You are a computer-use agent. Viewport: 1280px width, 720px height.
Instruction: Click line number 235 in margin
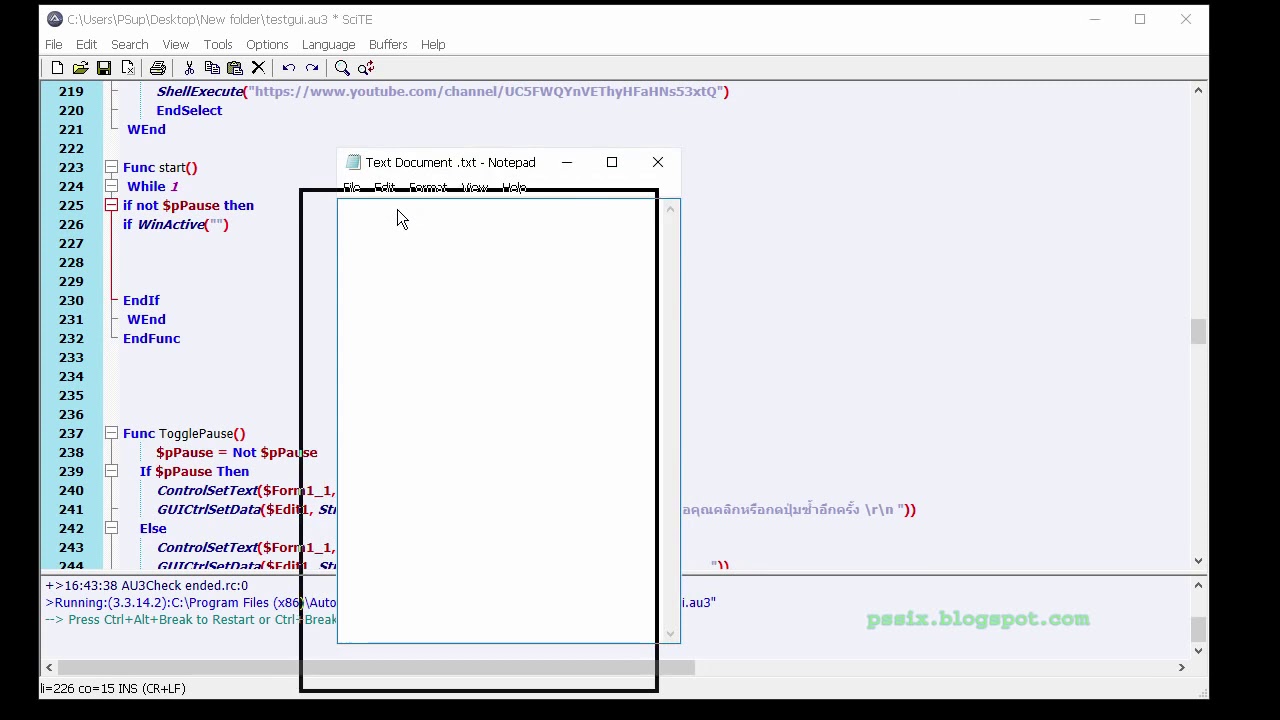tap(71, 395)
